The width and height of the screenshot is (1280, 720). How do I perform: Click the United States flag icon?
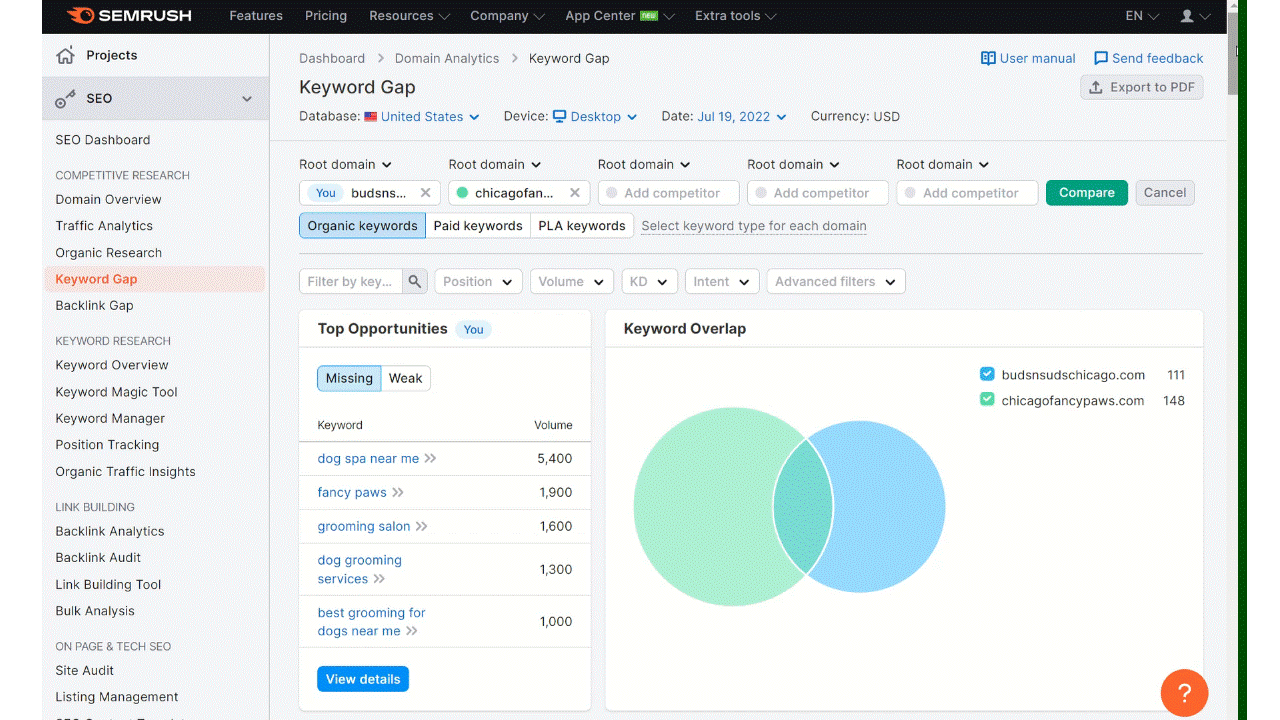pyautogui.click(x=371, y=117)
